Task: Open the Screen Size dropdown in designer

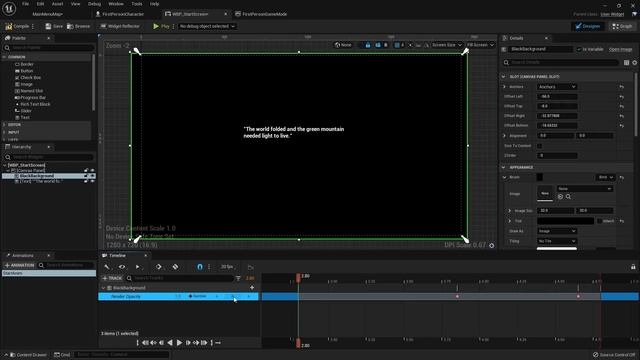Action: pos(447,45)
